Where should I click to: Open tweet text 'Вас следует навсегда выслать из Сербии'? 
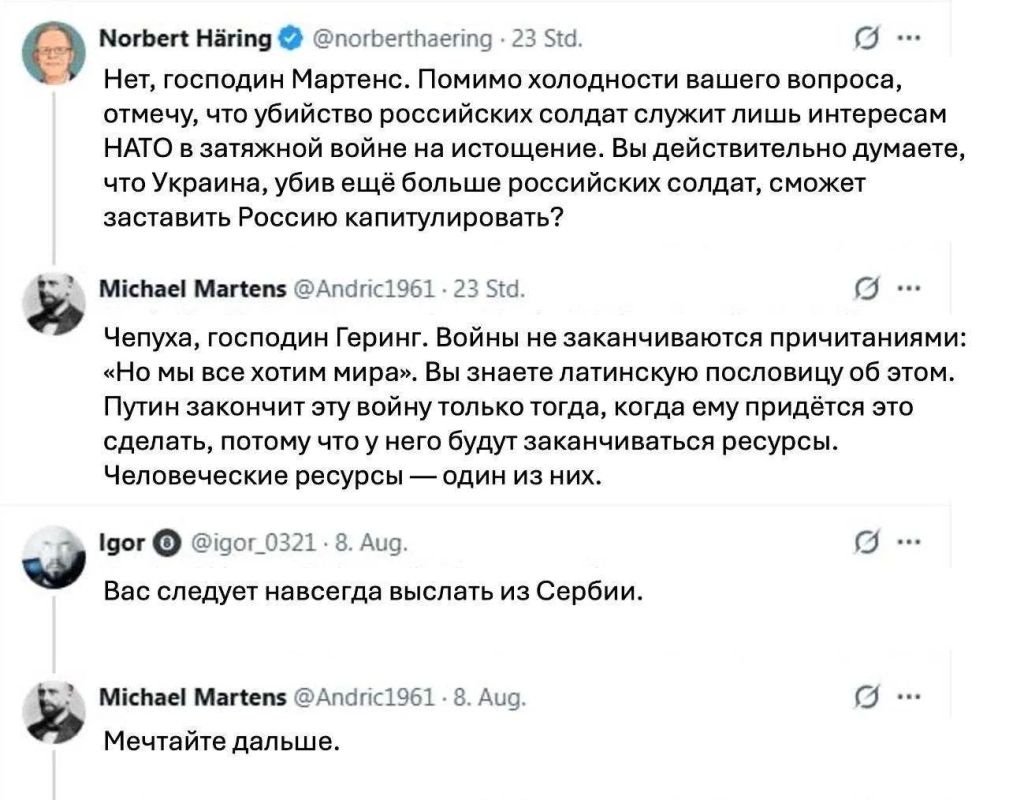[373, 591]
